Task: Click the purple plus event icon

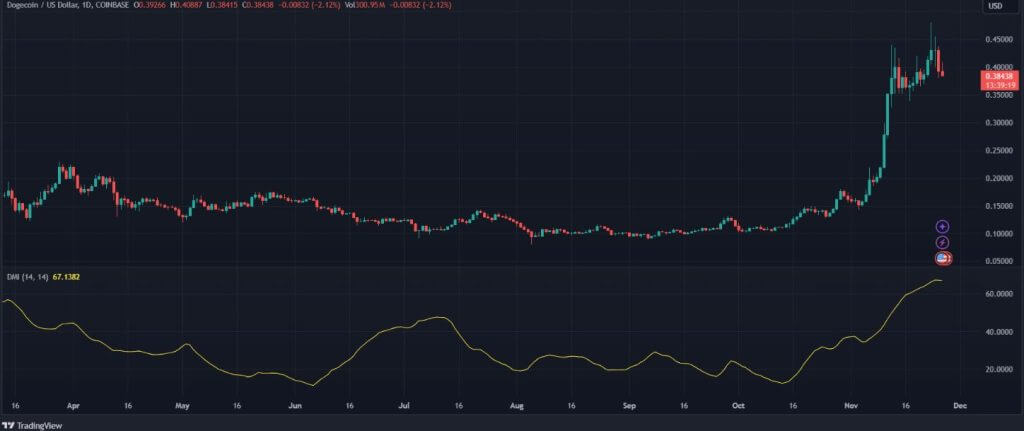Action: [942, 227]
